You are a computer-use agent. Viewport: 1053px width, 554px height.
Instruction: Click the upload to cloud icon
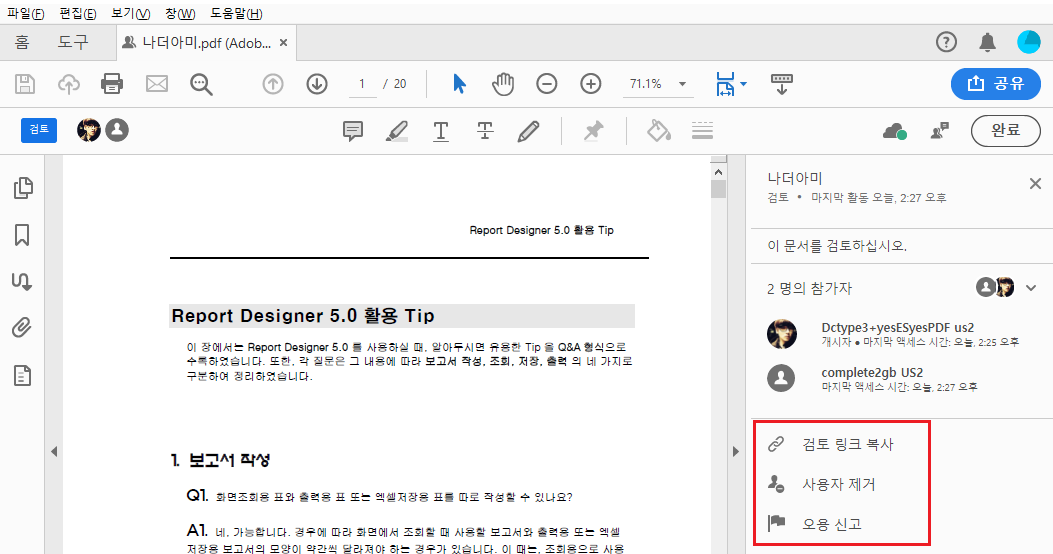68,84
